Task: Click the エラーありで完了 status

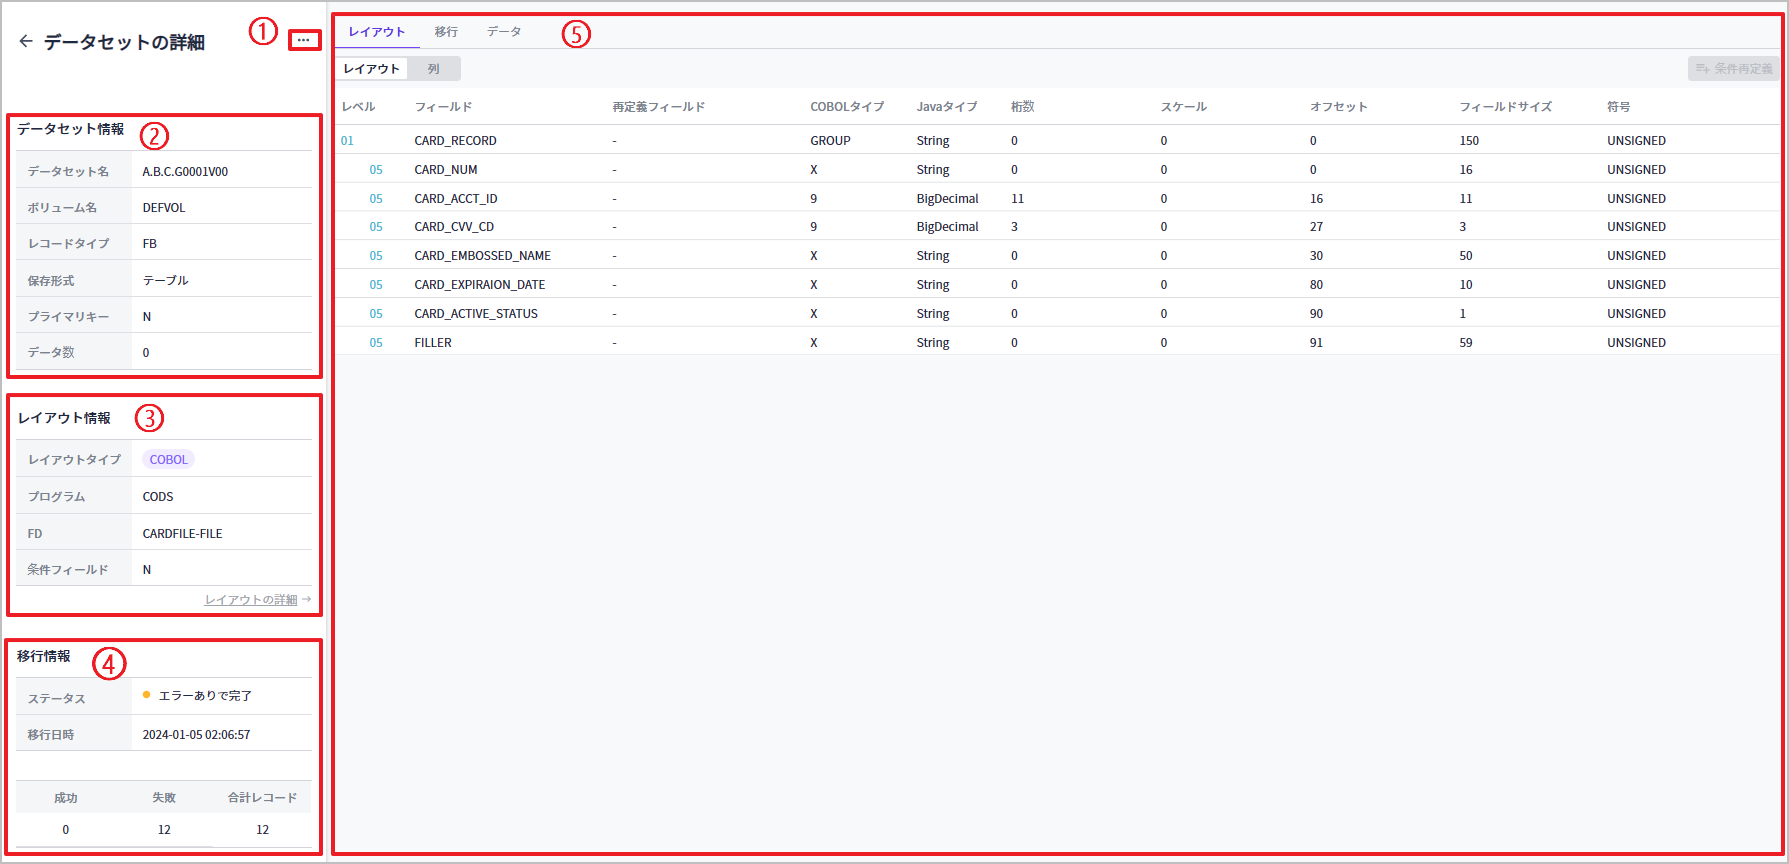Action: (204, 696)
